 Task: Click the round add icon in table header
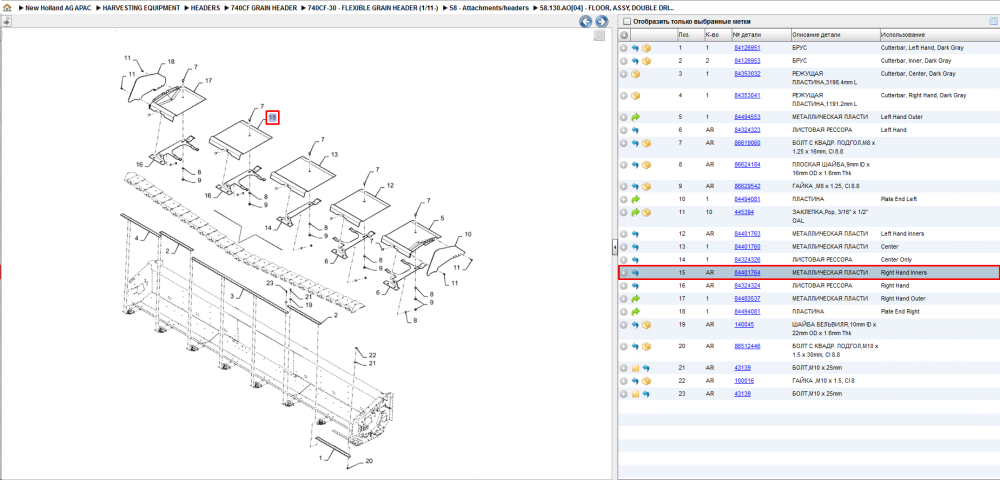pyautogui.click(x=624, y=35)
